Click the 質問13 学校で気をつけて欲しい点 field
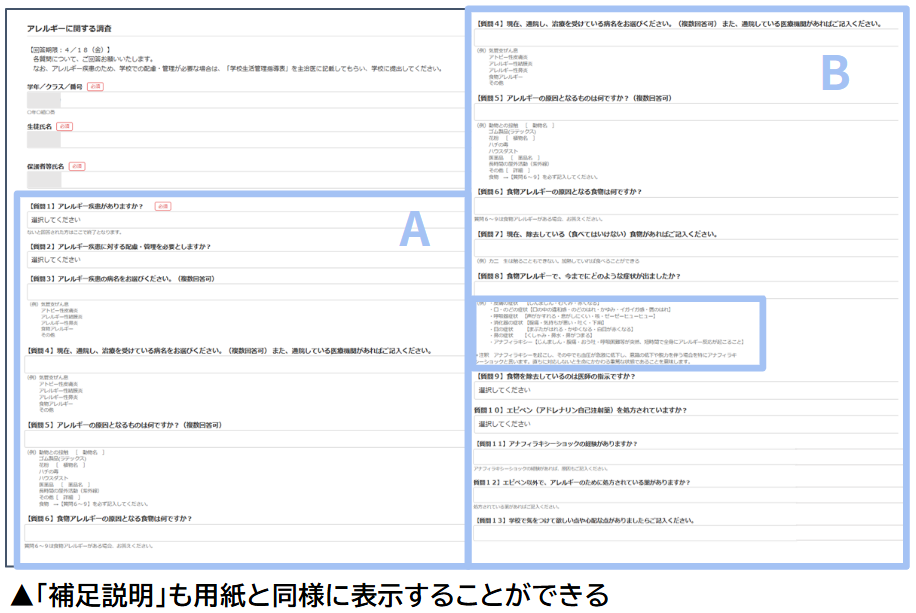 coord(686,533)
